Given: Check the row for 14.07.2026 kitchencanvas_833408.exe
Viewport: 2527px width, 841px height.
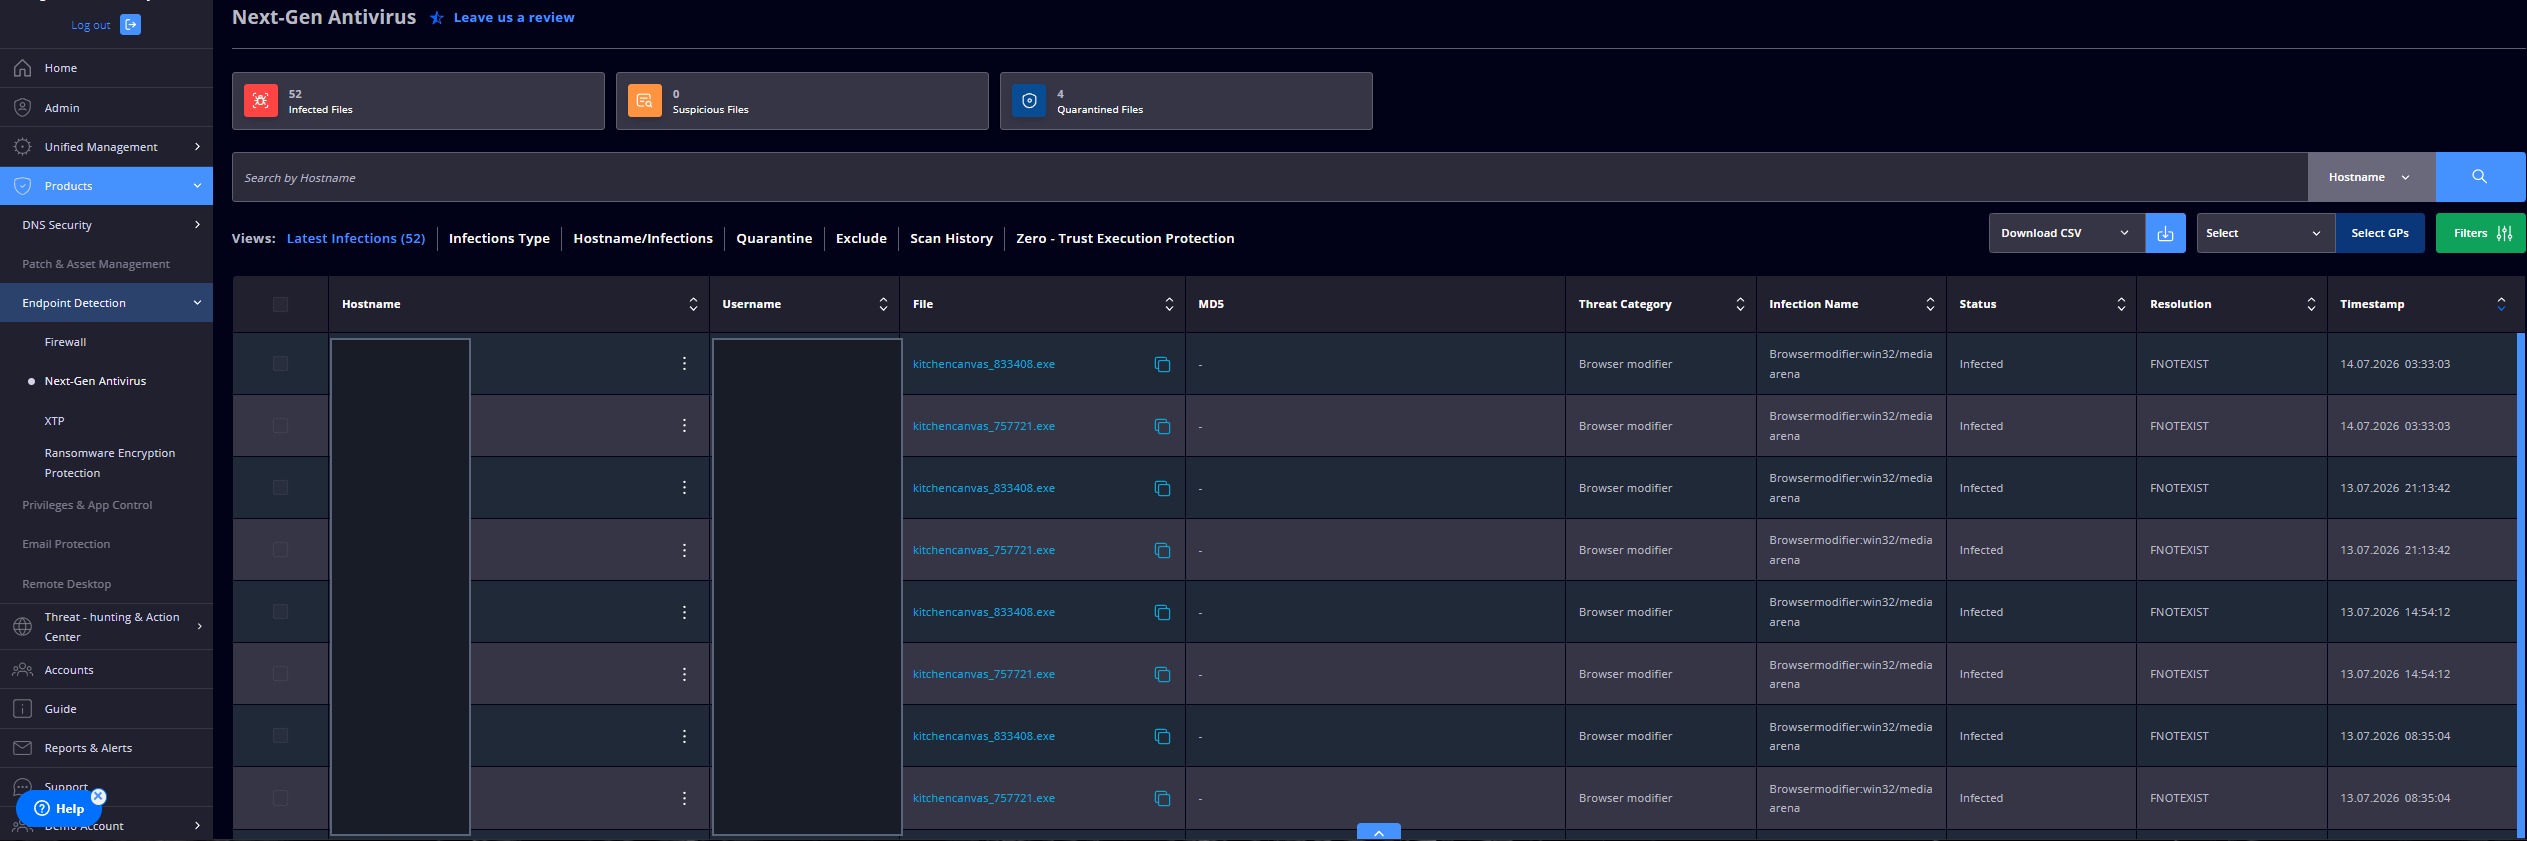Looking at the screenshot, I should [x=280, y=364].
